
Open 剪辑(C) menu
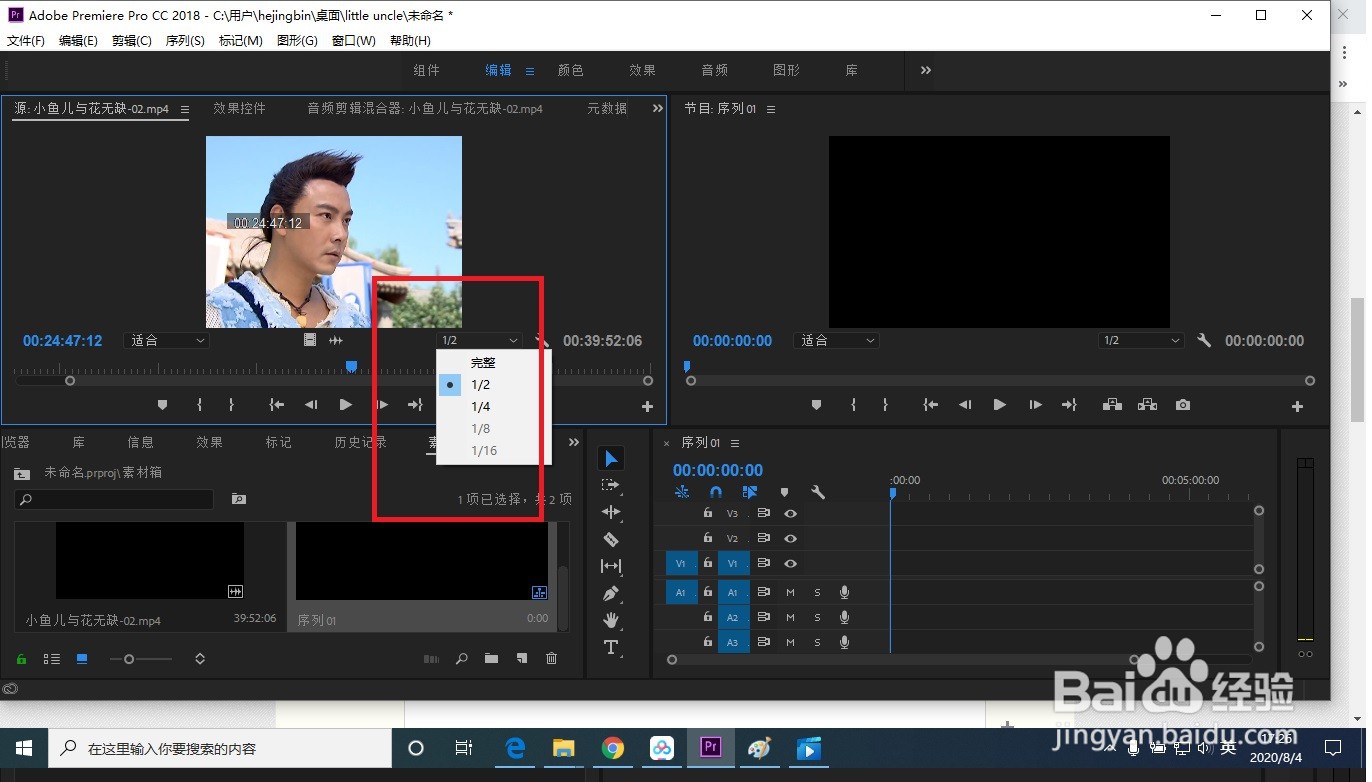(132, 41)
